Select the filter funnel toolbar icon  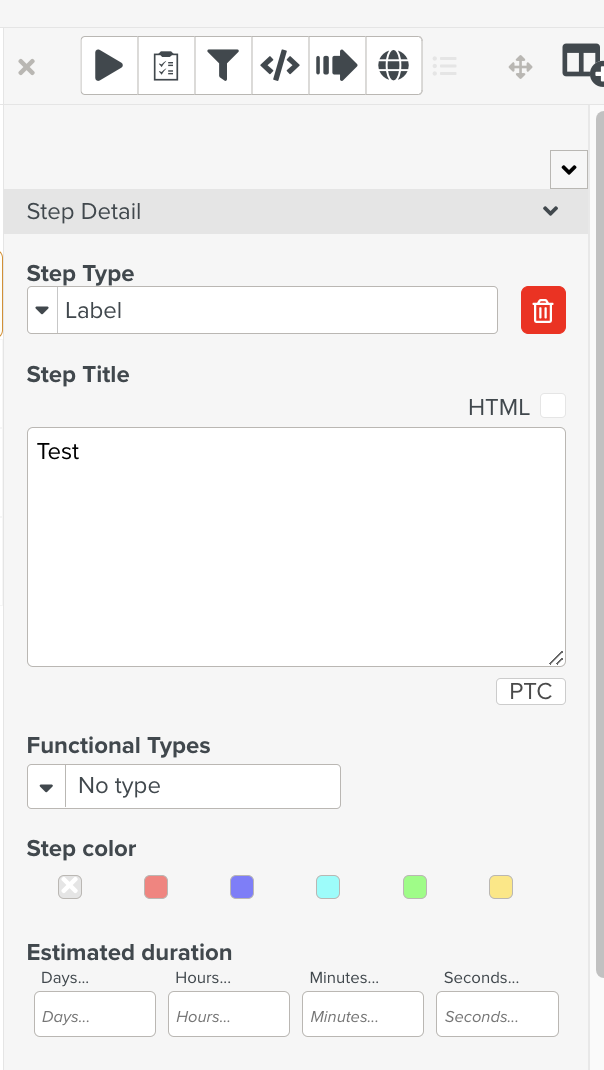(222, 65)
